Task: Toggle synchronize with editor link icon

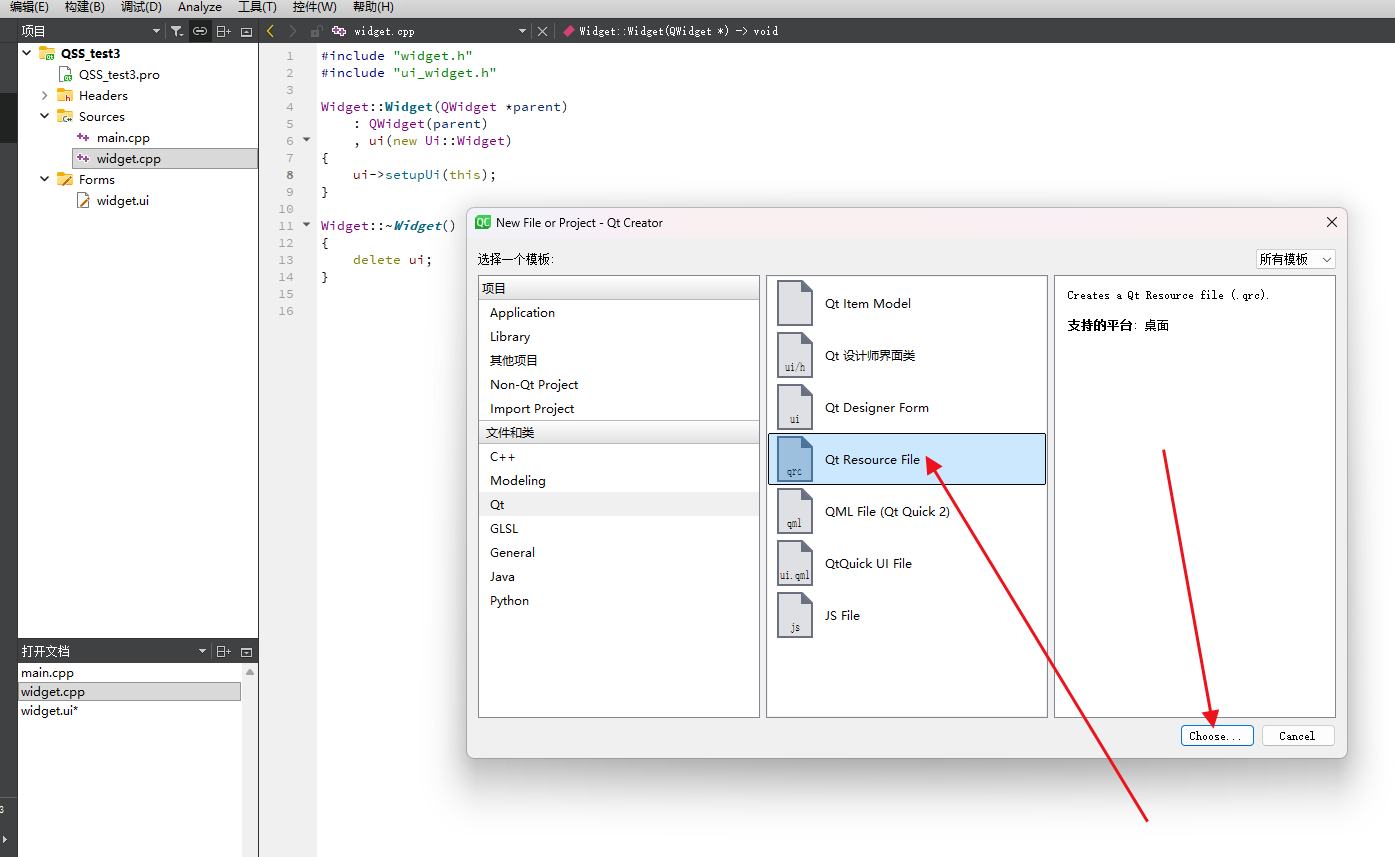Action: coord(200,31)
